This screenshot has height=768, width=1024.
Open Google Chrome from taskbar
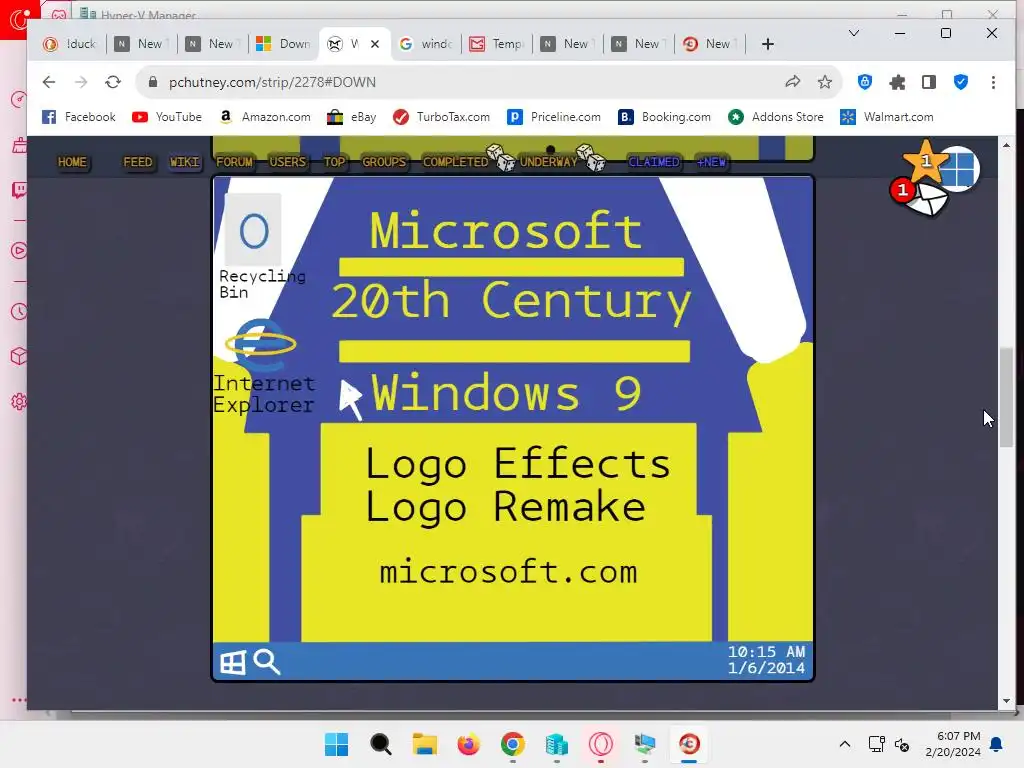coord(513,744)
